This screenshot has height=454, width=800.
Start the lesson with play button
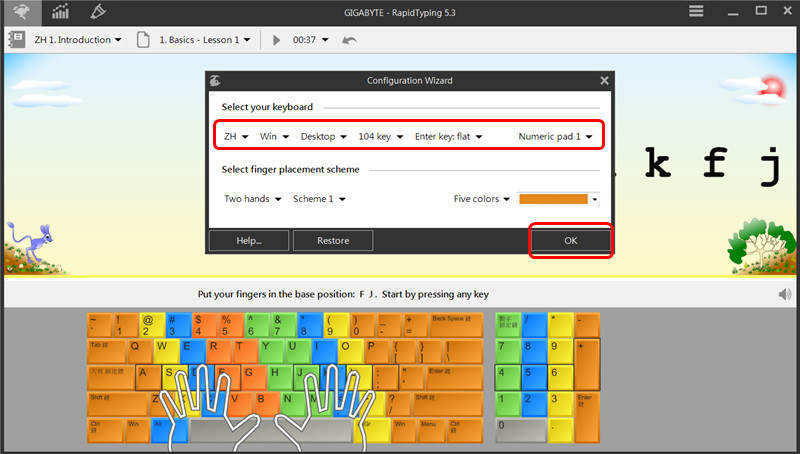(x=277, y=40)
